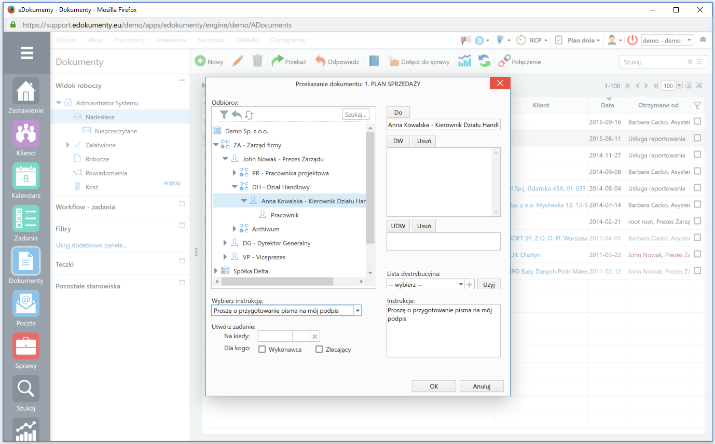Screen dimensions: 715x444
Task: Click the hamburger menu icon
Action: tap(26, 54)
